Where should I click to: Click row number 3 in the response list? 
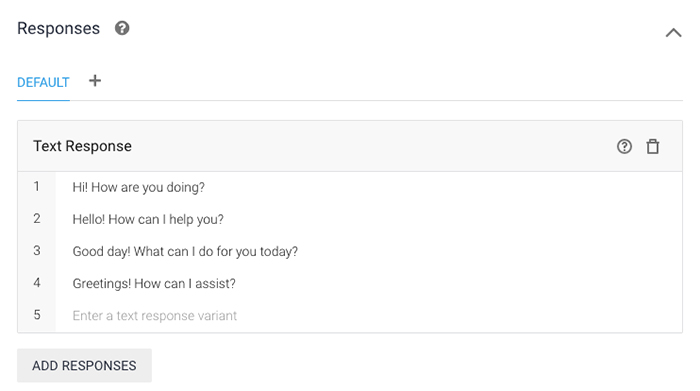point(37,250)
